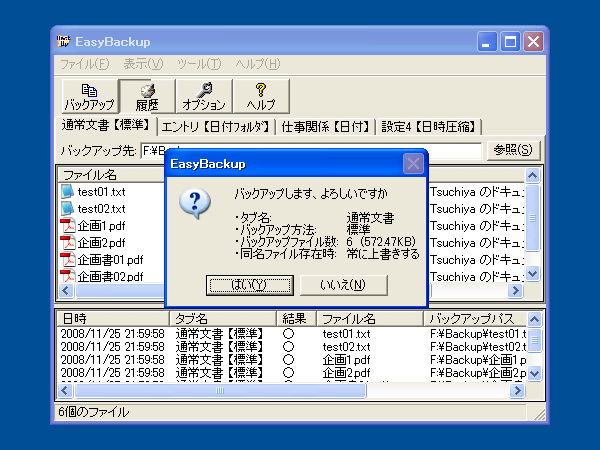Click the タブ名 column header in history
Image resolution: width=600 pixels, height=450 pixels.
pyautogui.click(x=222, y=319)
